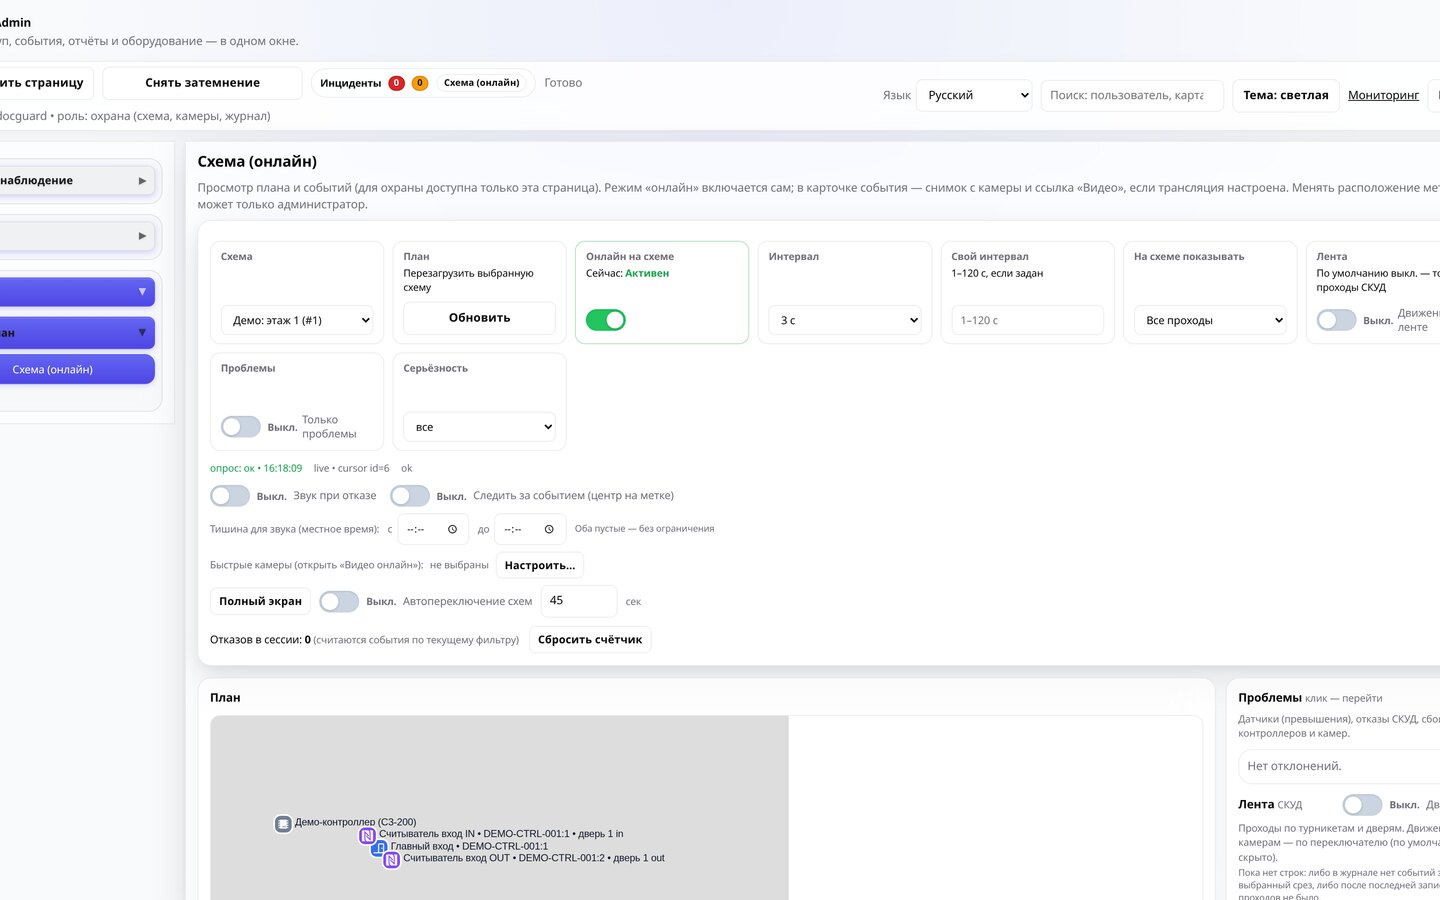Click the blue door icon for Главный вход

tap(379, 848)
